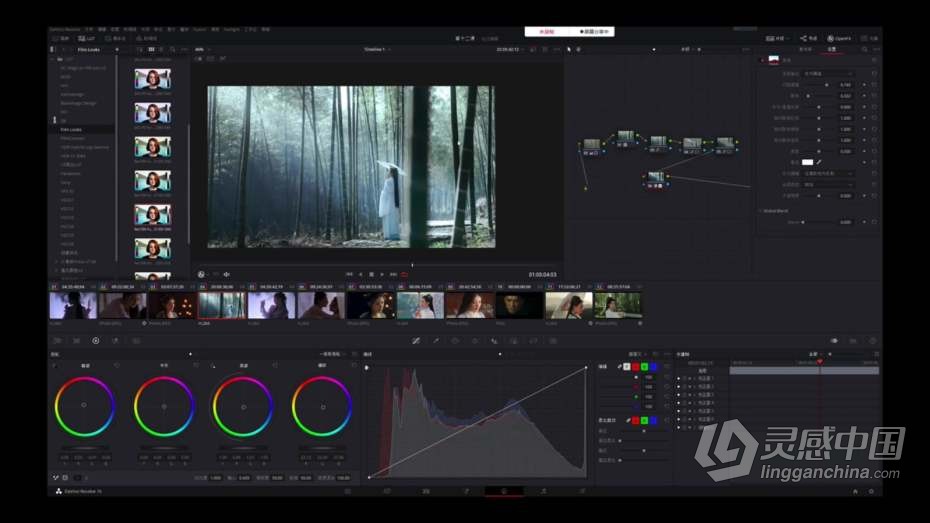930x523 pixels.
Task: Switch LUT browser to thumbnail grid view
Action: click(151, 50)
